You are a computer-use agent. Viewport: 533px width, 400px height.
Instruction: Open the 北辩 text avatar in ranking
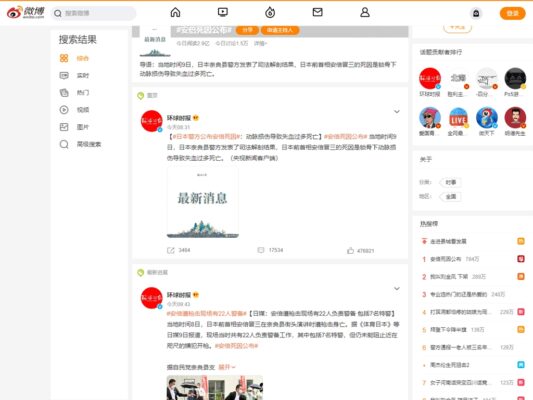(x=458, y=79)
